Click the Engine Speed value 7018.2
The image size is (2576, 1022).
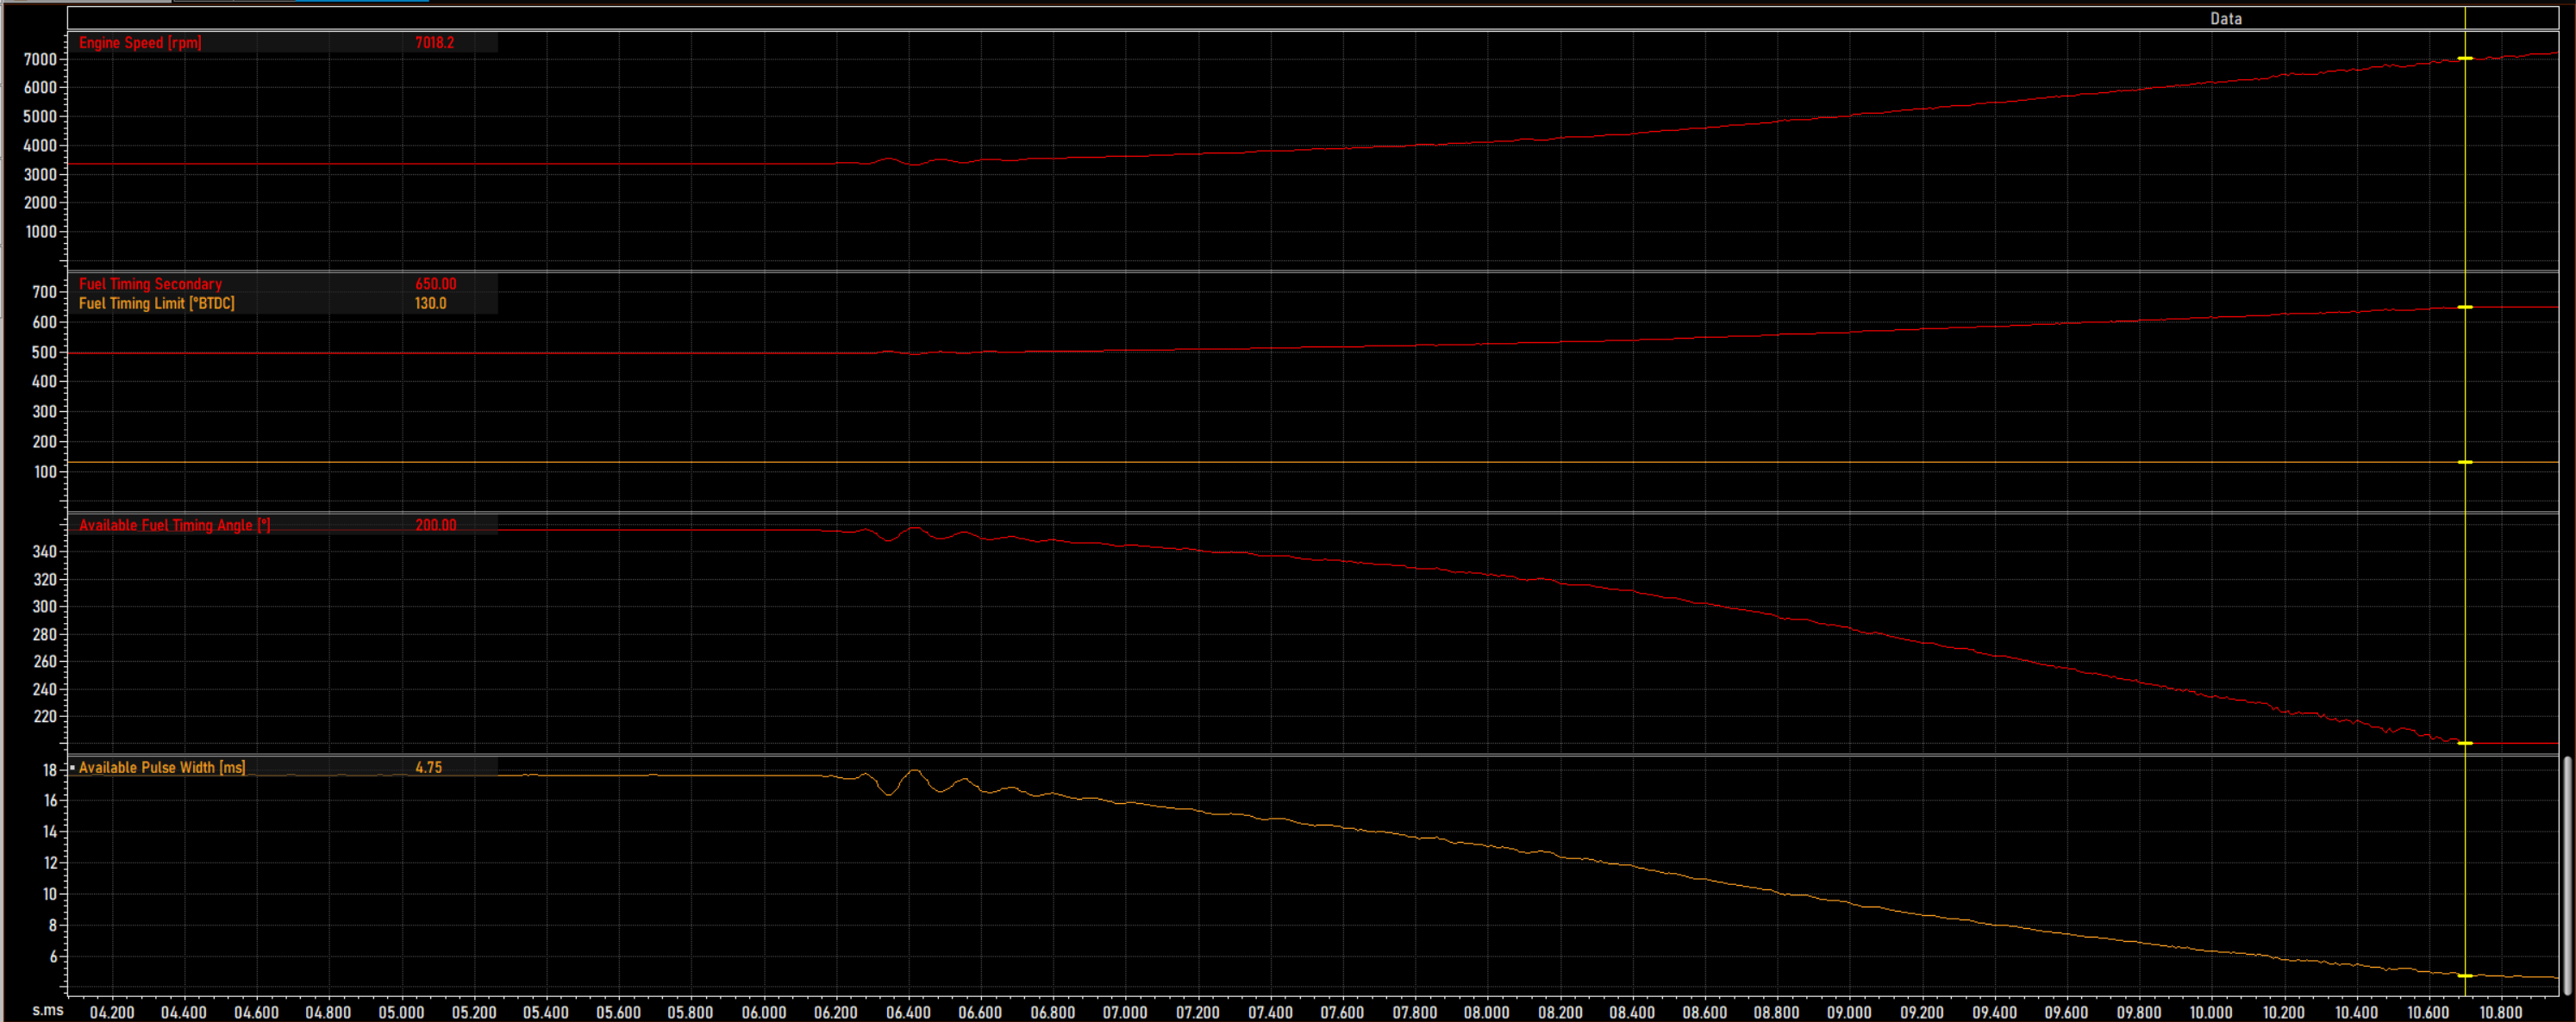[x=434, y=43]
